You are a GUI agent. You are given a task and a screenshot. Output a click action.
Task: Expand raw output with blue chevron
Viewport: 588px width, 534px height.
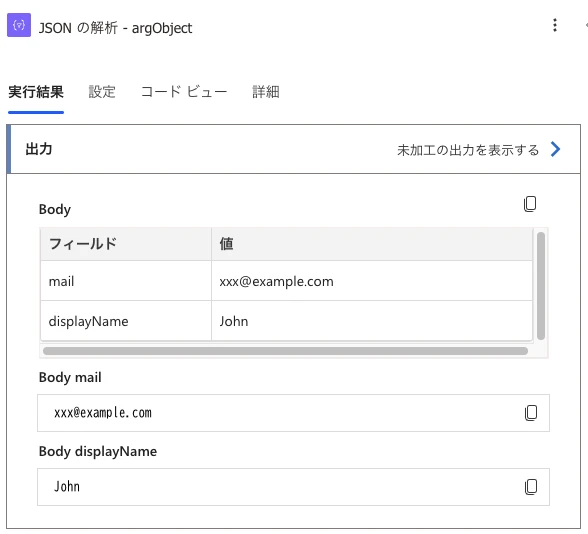tap(555, 149)
